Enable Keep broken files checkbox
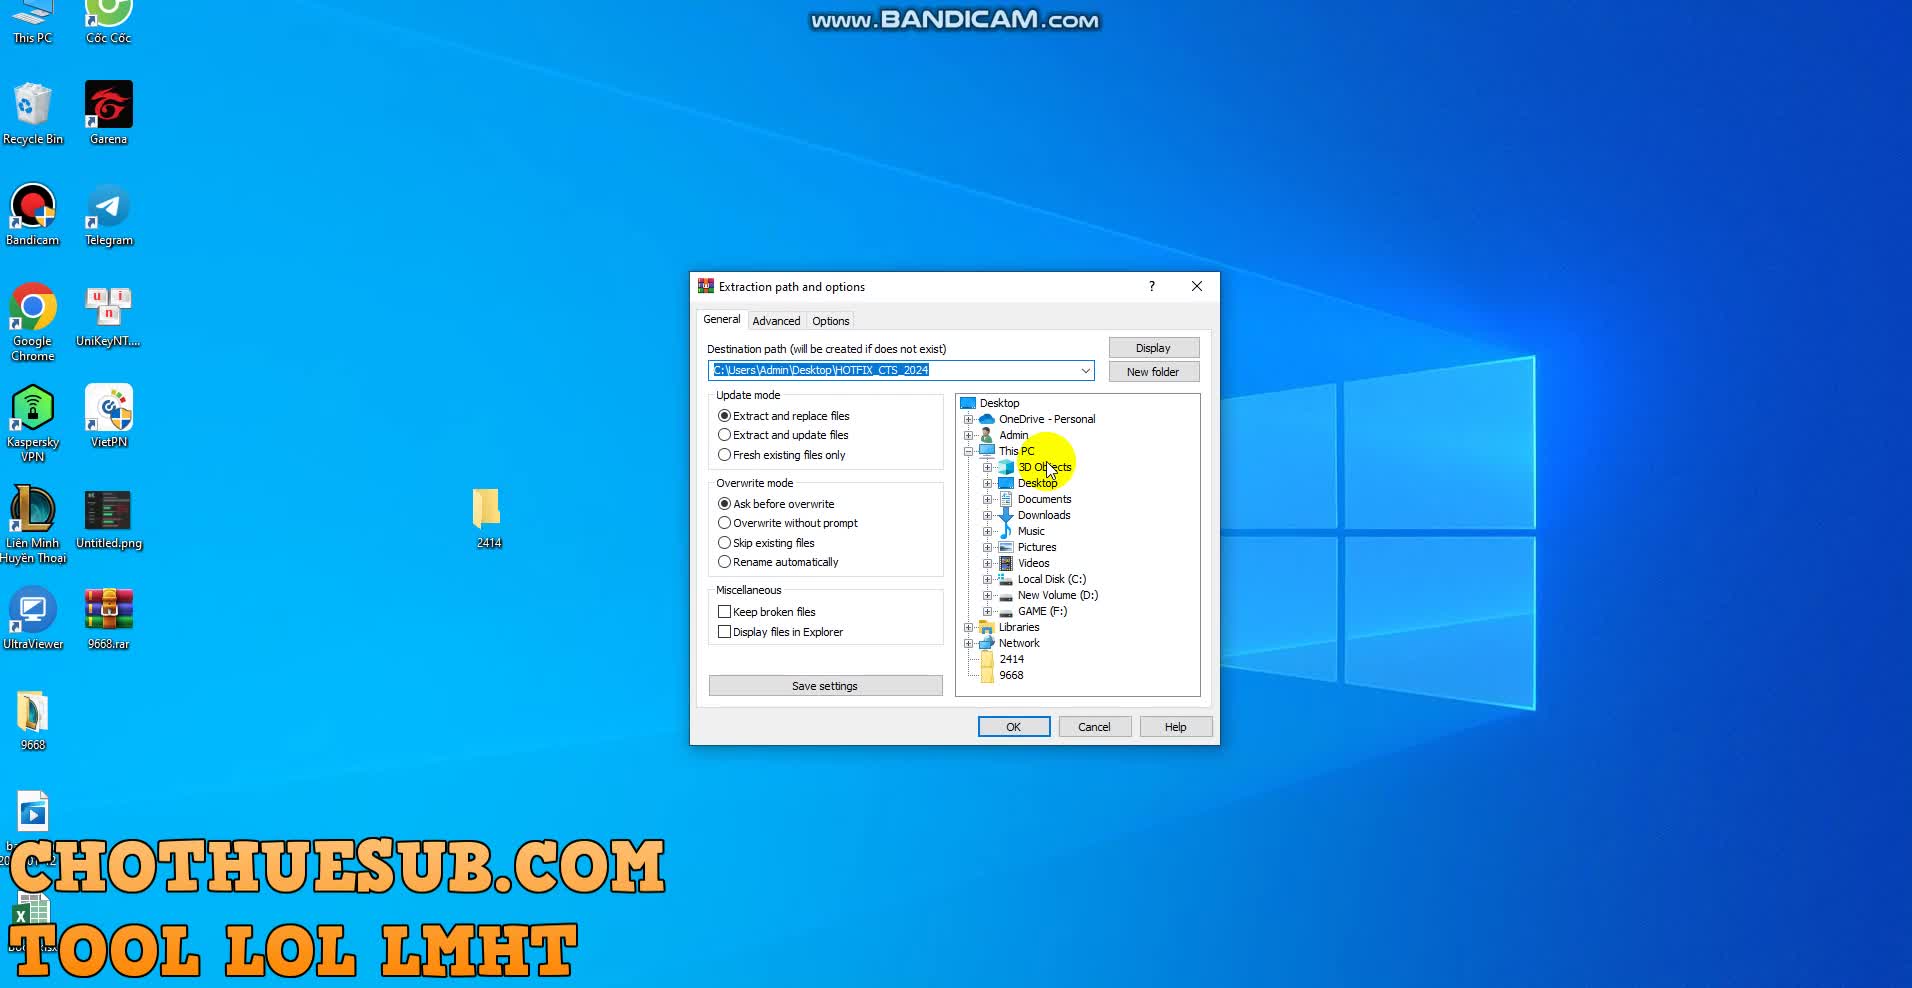 click(725, 612)
